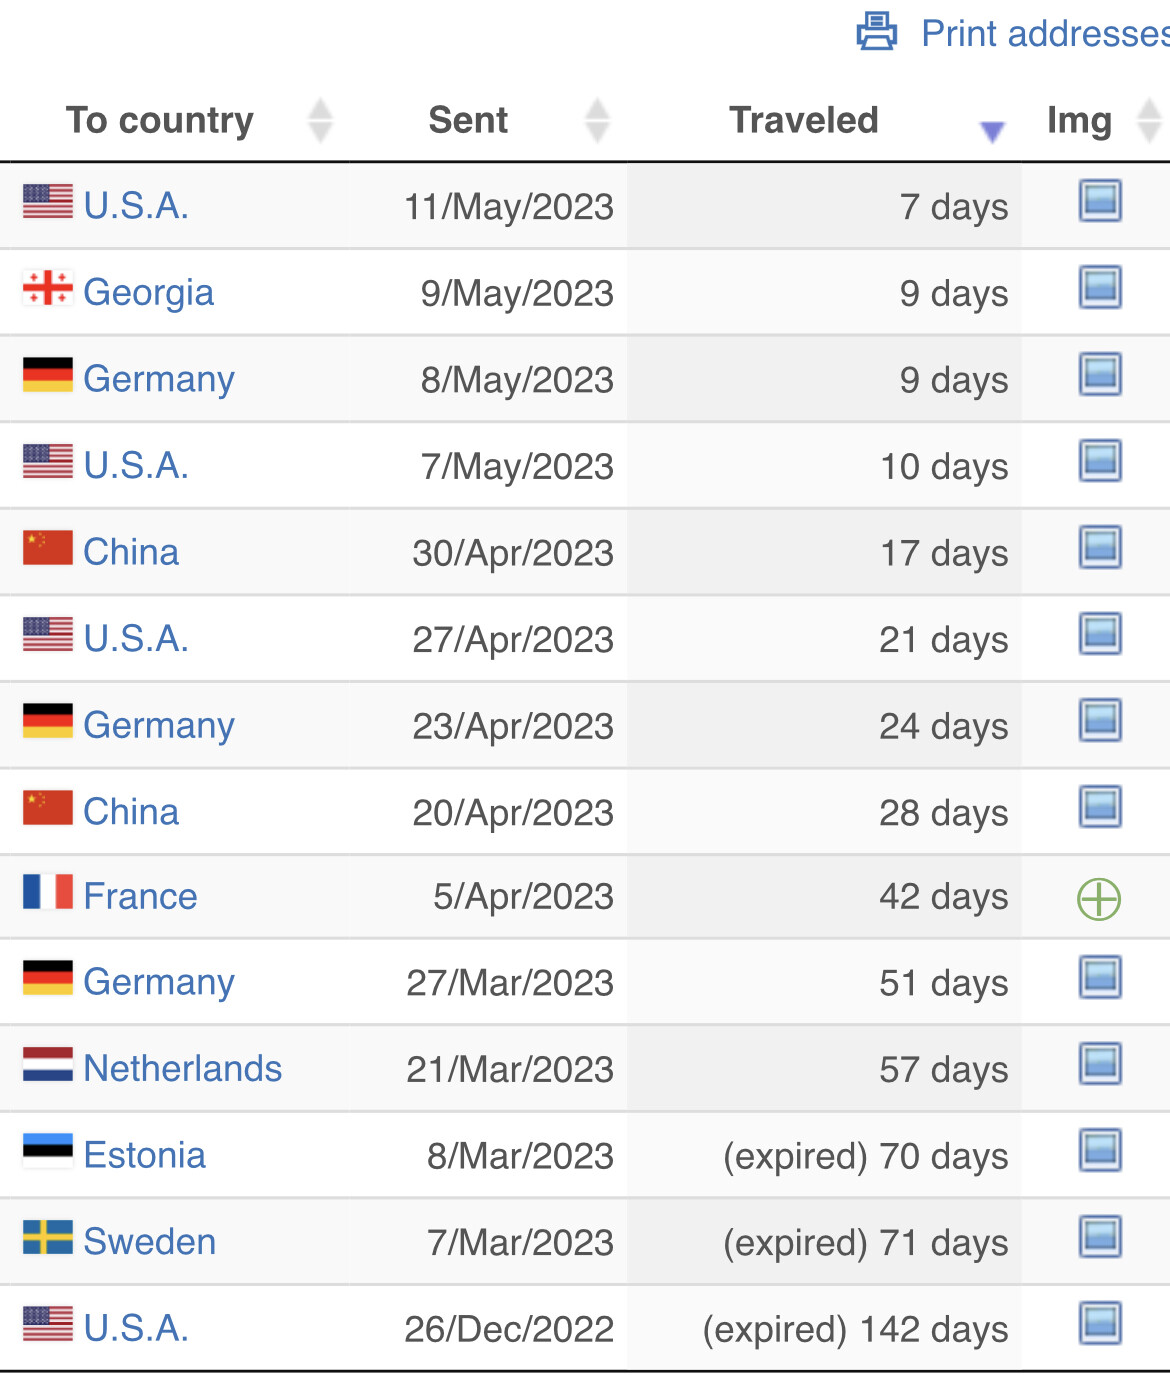Open the Print addresses link

point(1045,33)
